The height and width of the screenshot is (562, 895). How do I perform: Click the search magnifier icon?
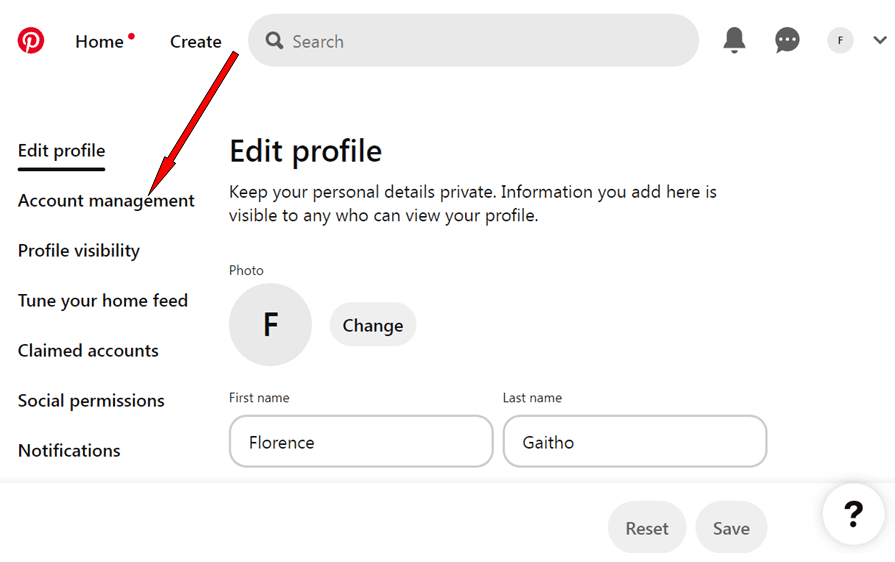click(x=275, y=41)
